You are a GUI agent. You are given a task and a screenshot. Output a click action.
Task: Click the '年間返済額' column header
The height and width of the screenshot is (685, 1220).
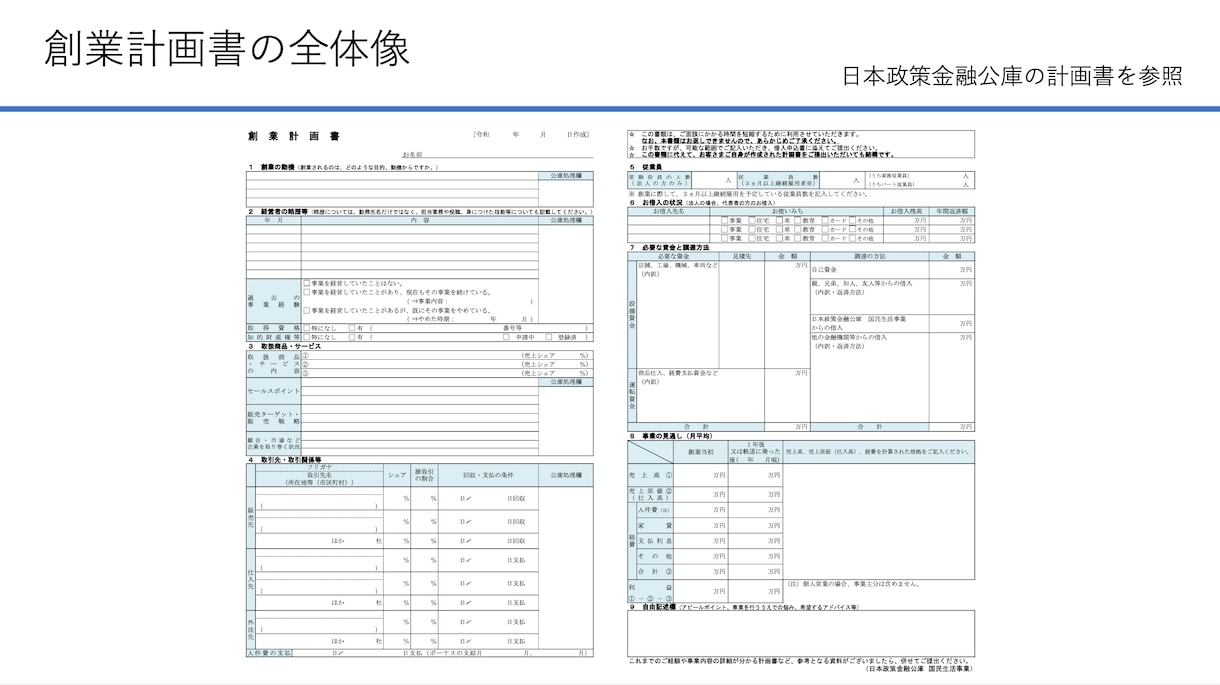952,211
